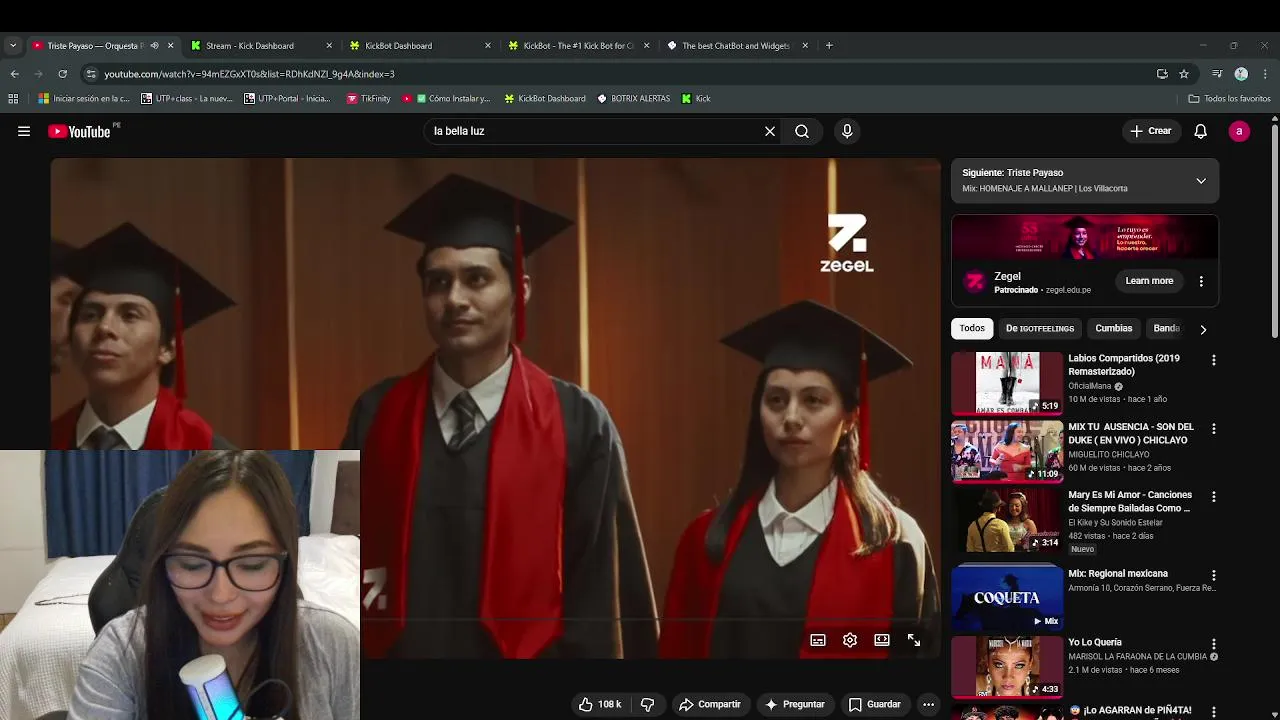This screenshot has height=720, width=1280.
Task: Open media controls icon in Chrome toolbar
Action: pyautogui.click(x=1217, y=74)
